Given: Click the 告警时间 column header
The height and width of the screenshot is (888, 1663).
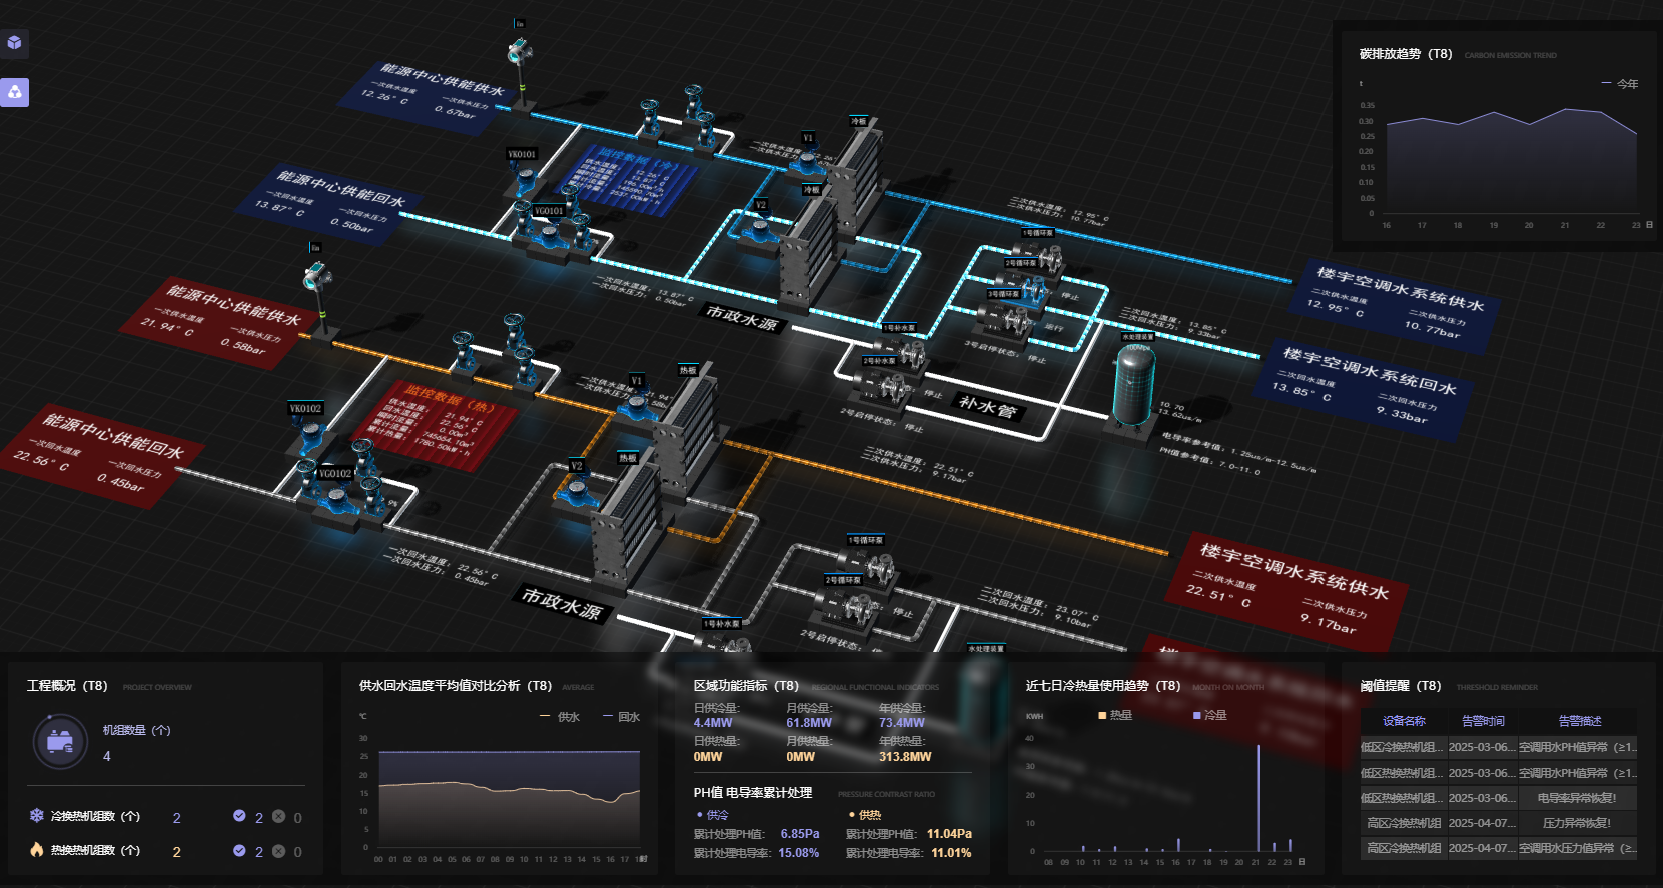Looking at the screenshot, I should click(1482, 721).
